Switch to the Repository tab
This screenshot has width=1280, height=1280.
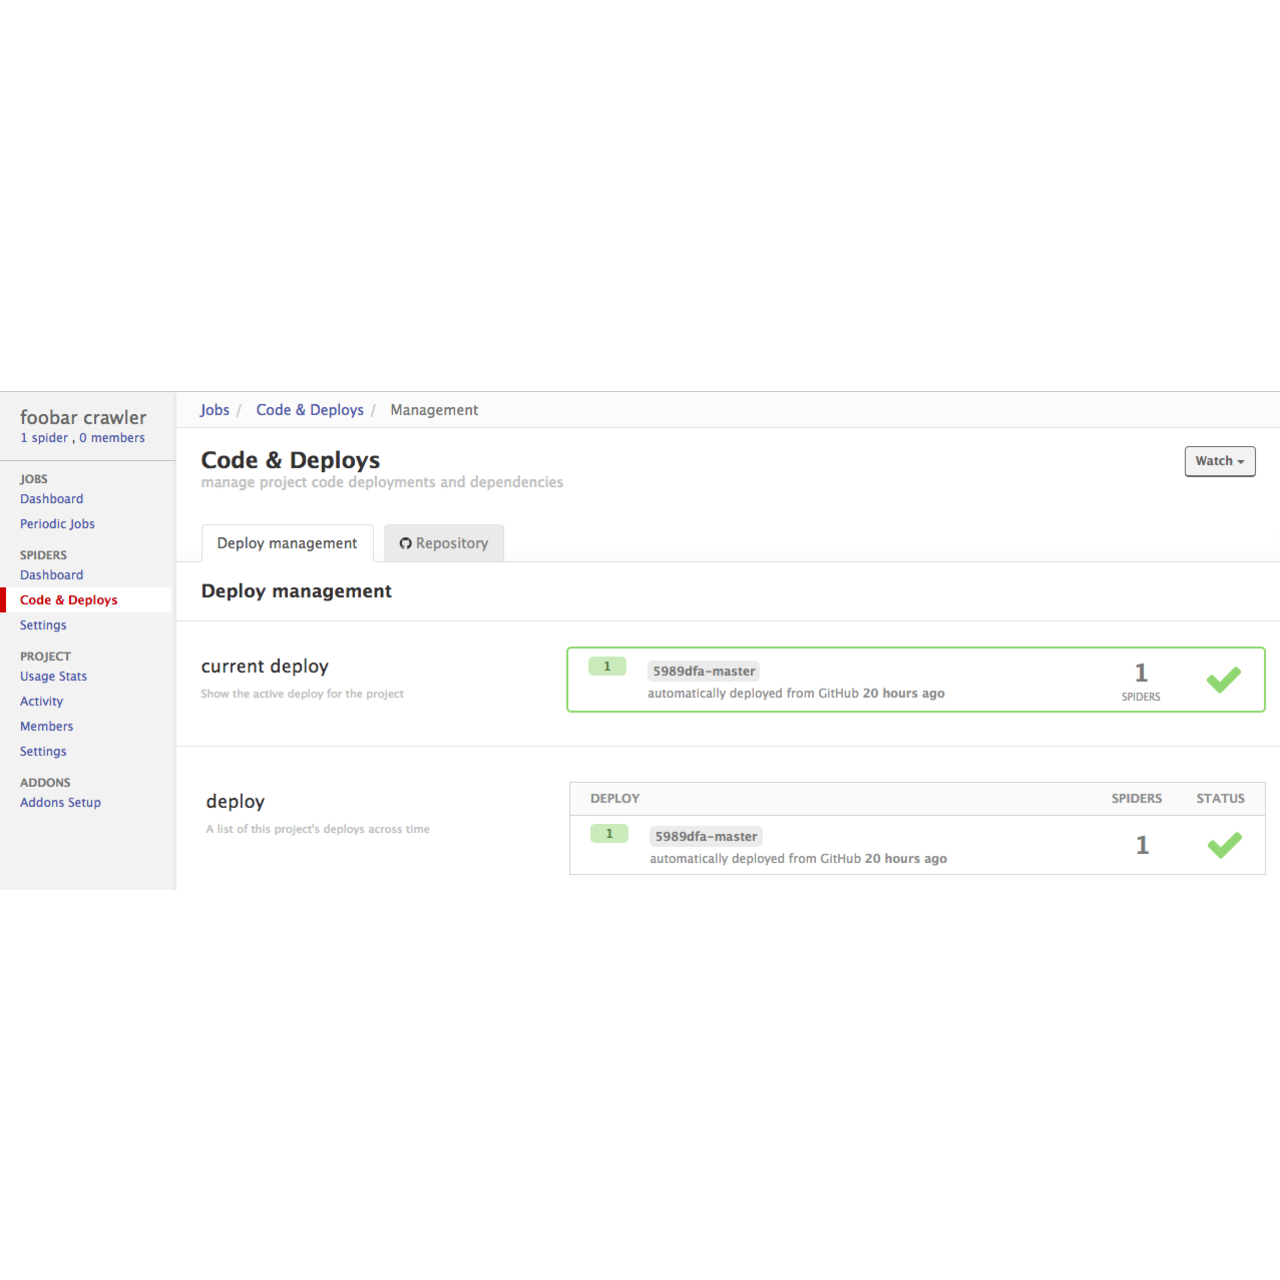click(x=444, y=543)
